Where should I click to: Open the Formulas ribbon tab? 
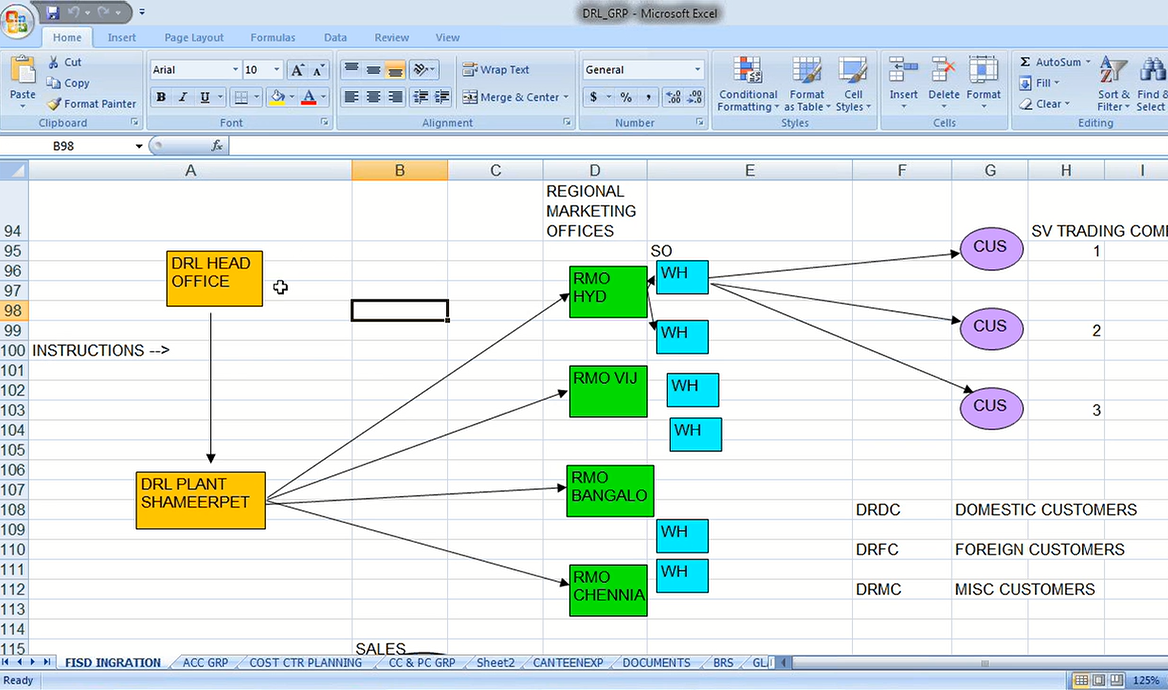click(x=273, y=37)
